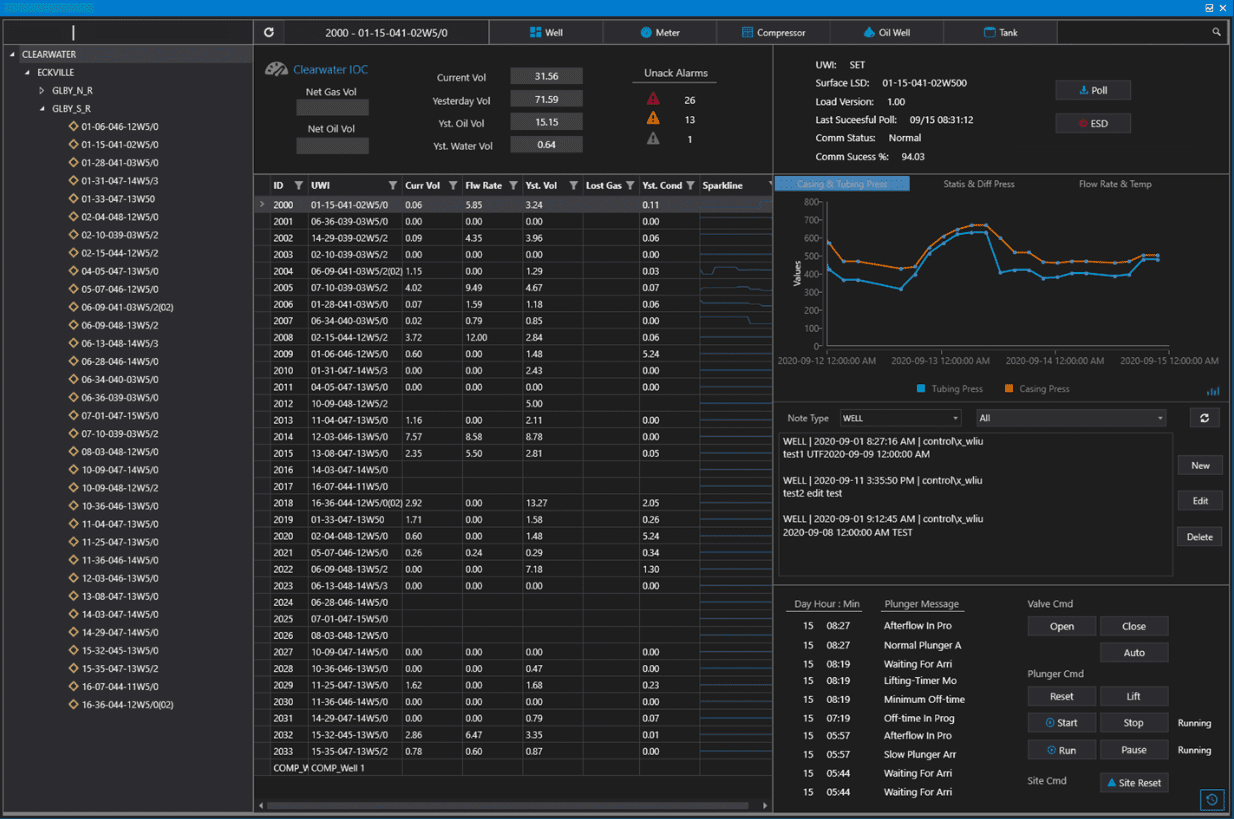Screen dimensions: 1234x819
Task: Set Valve Cmd to Auto mode
Action: (x=1133, y=652)
